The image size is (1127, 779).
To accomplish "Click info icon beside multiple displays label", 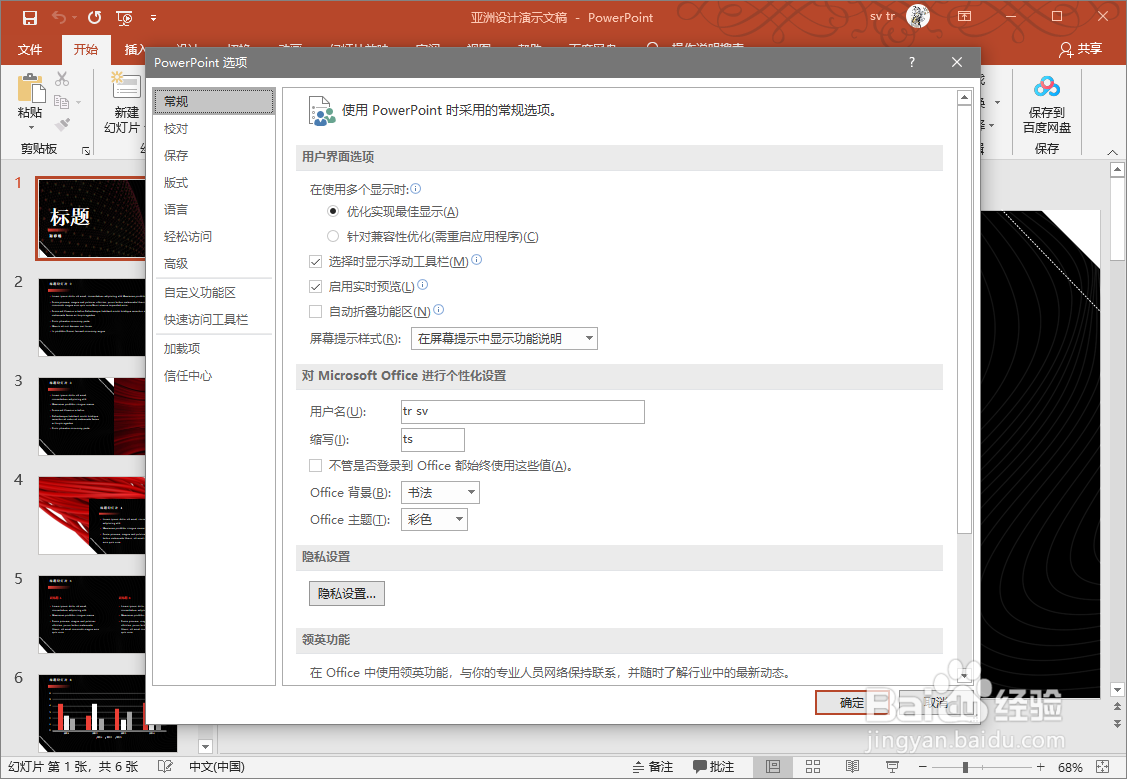I will [415, 188].
